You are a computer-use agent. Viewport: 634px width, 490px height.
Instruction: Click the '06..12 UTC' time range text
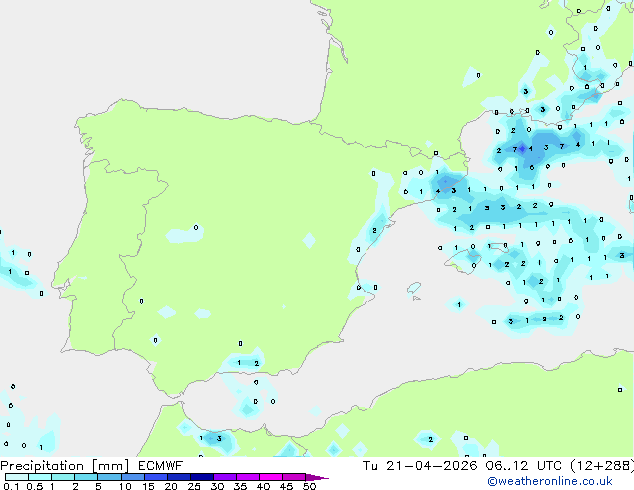[524, 465]
